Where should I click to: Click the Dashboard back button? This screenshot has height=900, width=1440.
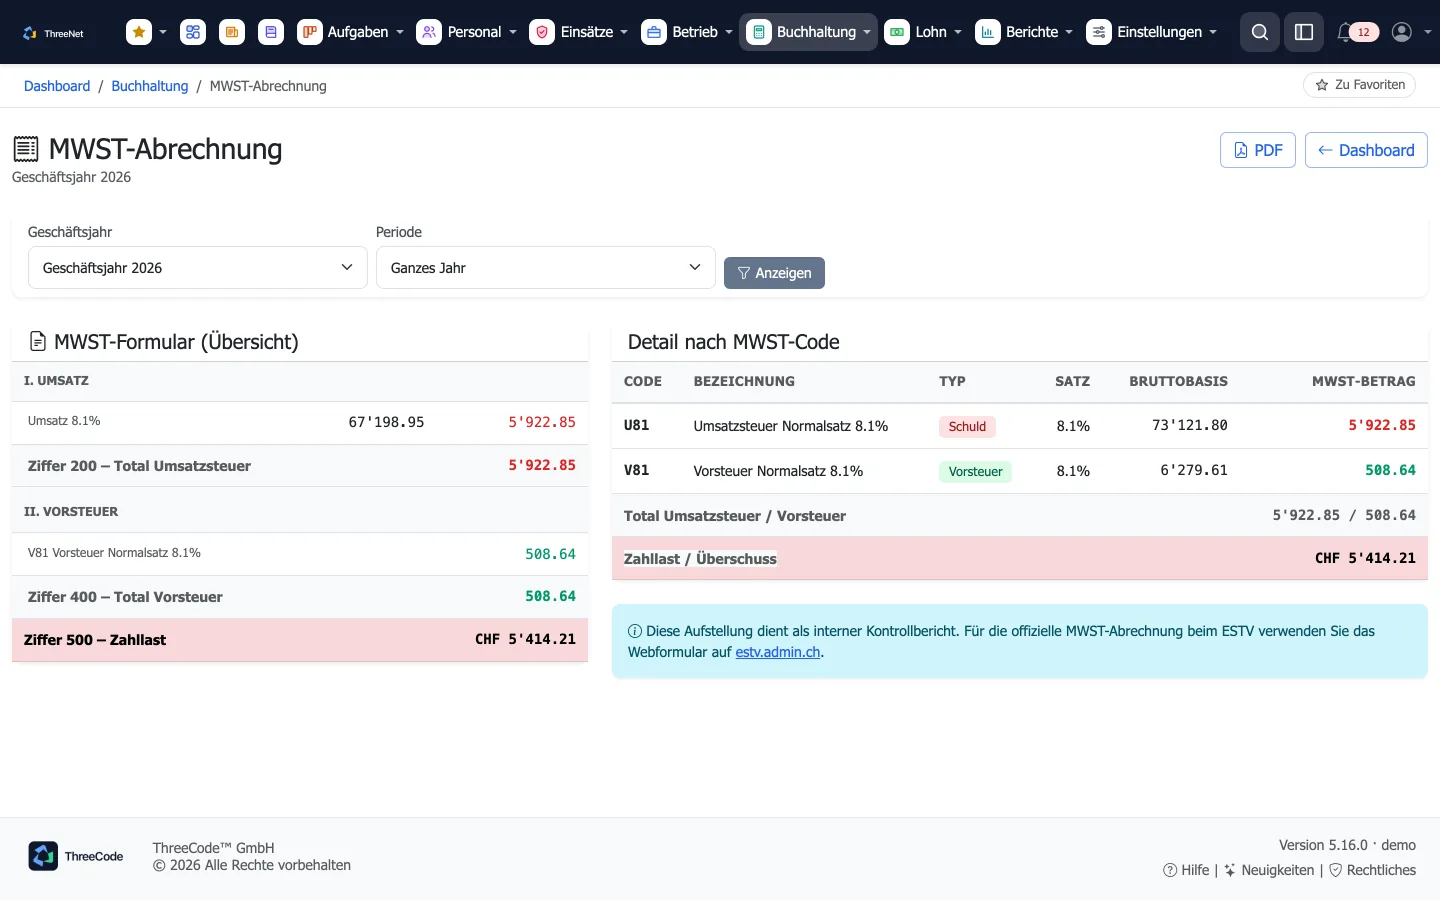[x=1366, y=150]
